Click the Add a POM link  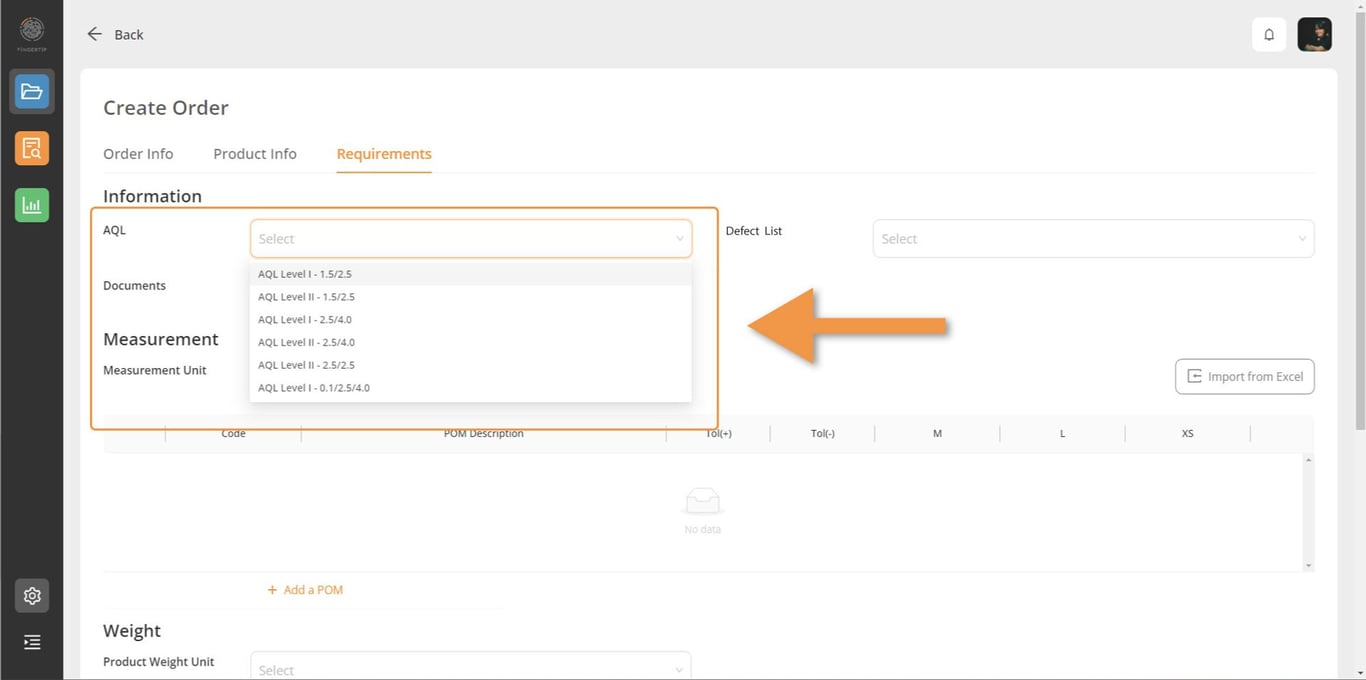[305, 590]
